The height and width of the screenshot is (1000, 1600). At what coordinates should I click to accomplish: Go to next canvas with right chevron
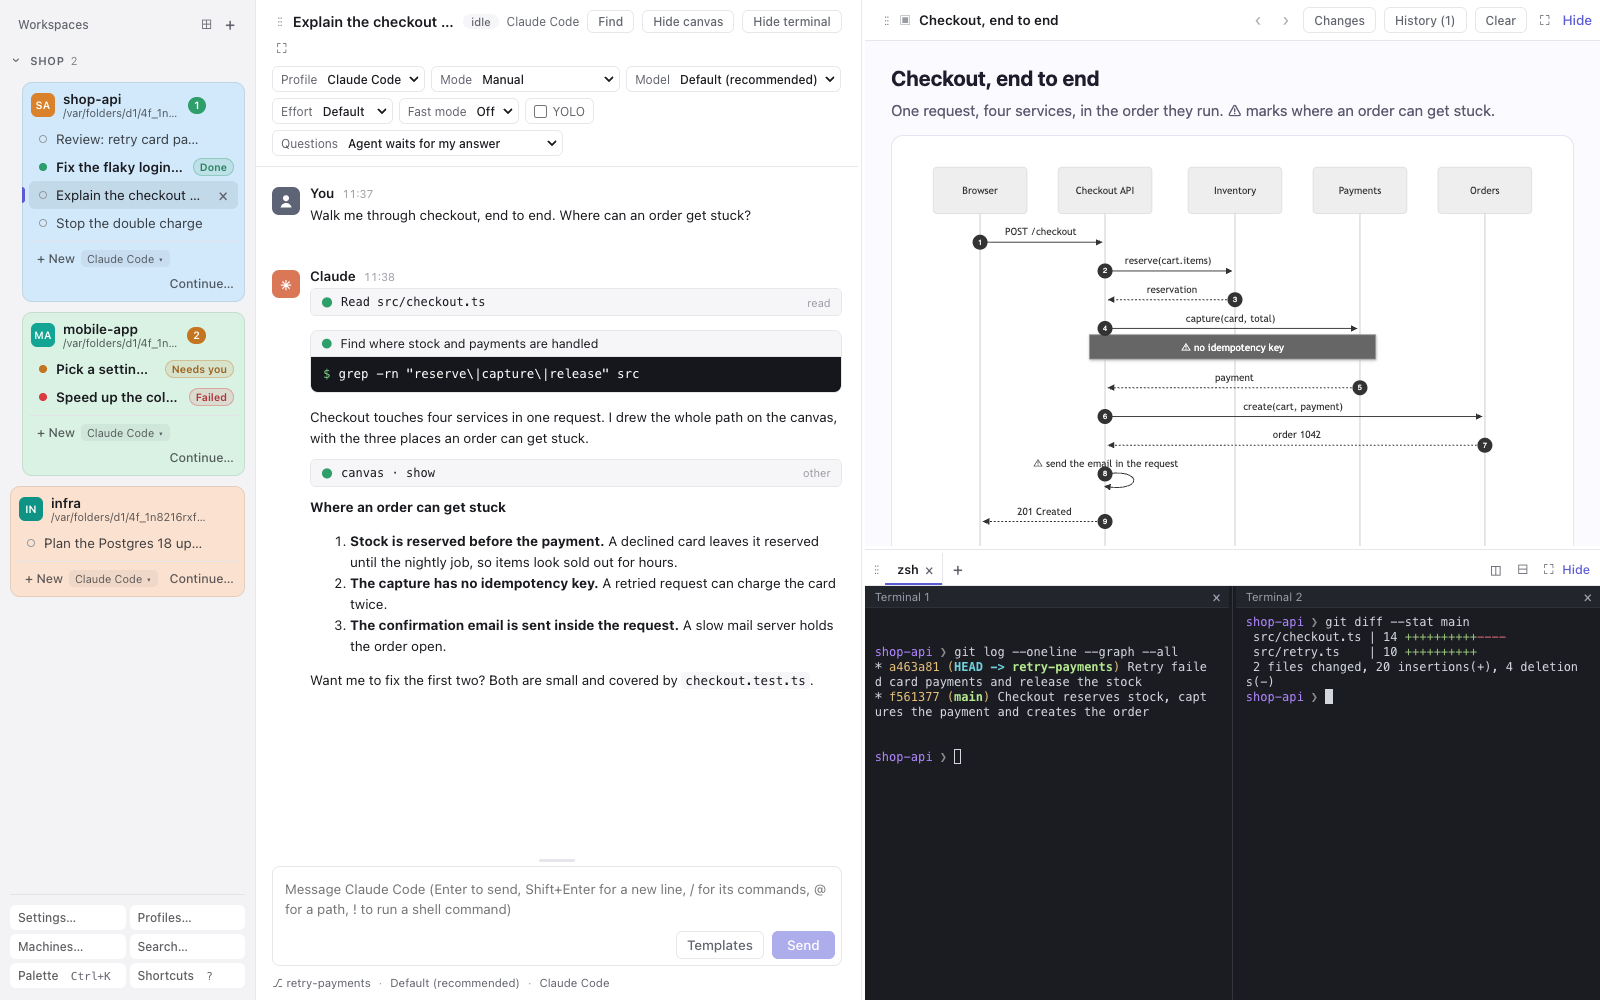[x=1286, y=21]
